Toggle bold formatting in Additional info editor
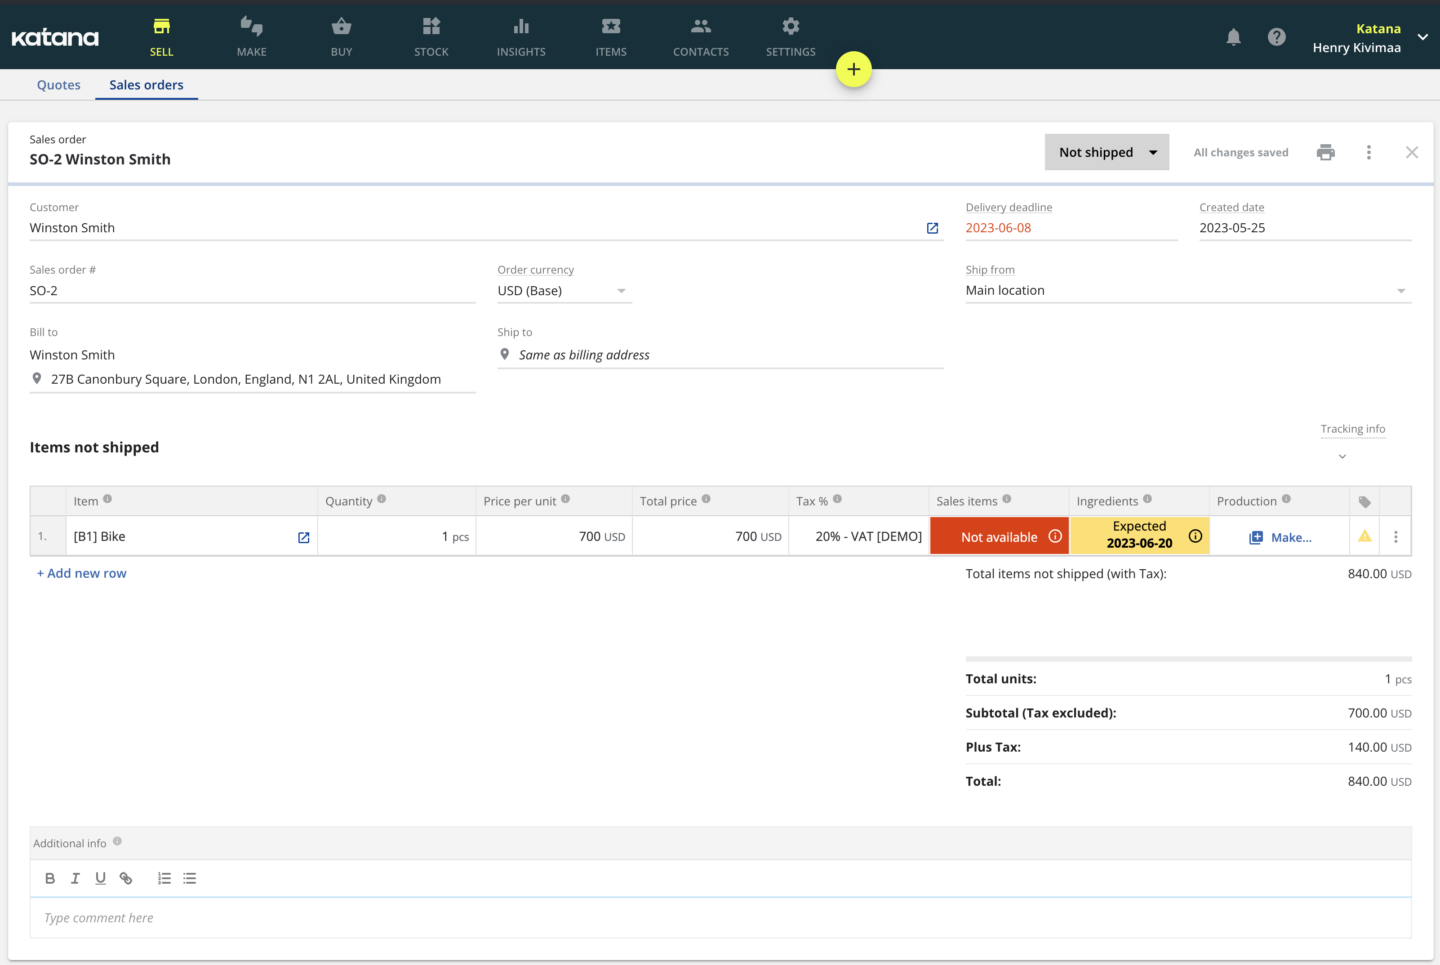 pos(50,878)
